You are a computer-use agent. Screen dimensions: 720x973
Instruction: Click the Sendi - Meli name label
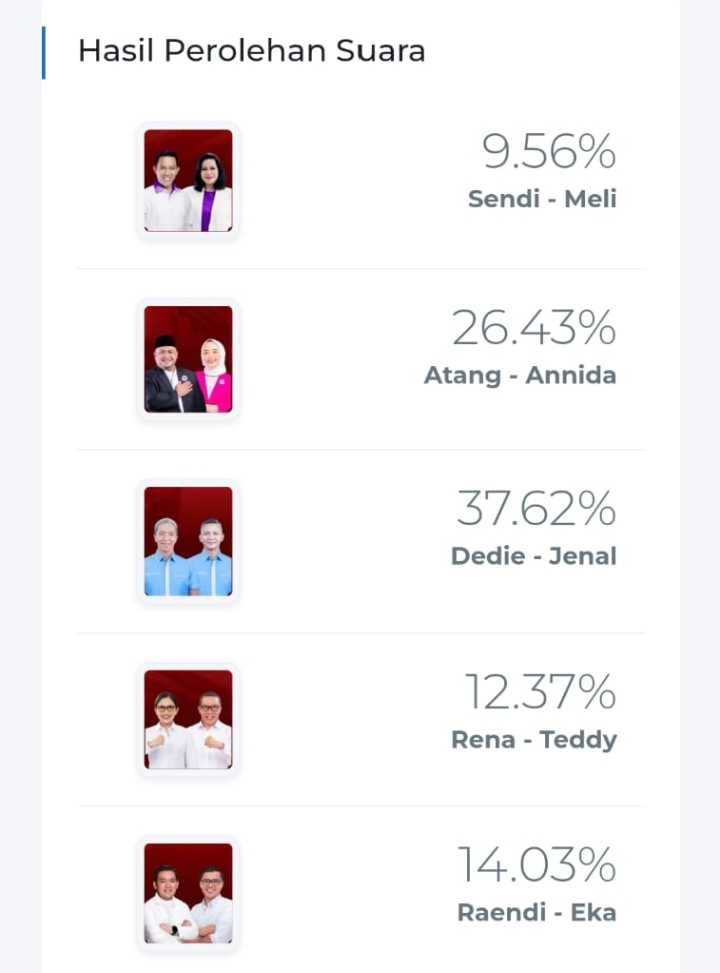pos(542,199)
